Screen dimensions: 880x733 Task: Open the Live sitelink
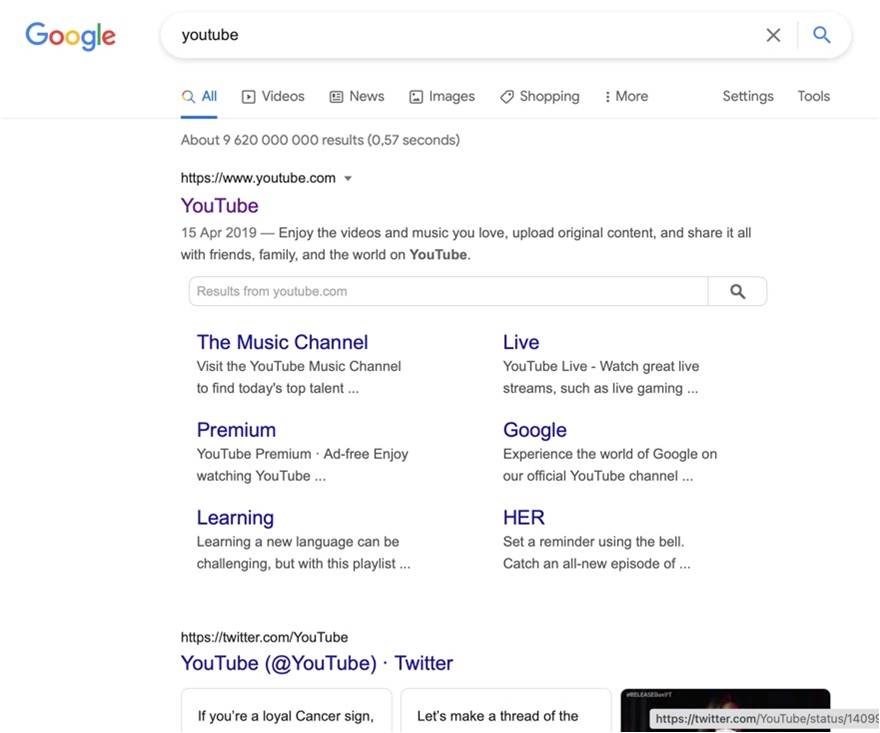tap(521, 342)
